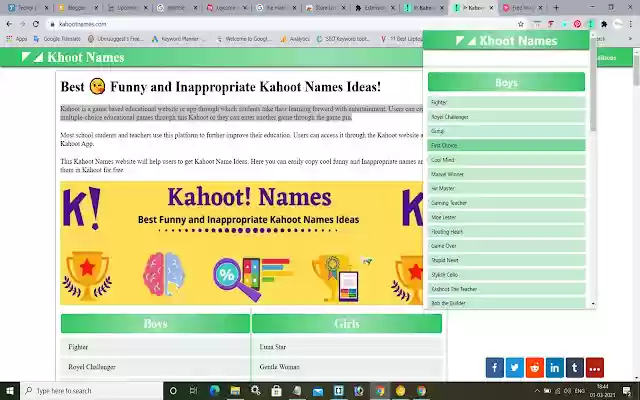Select Stupid Newt in popup list

pyautogui.click(x=507, y=260)
